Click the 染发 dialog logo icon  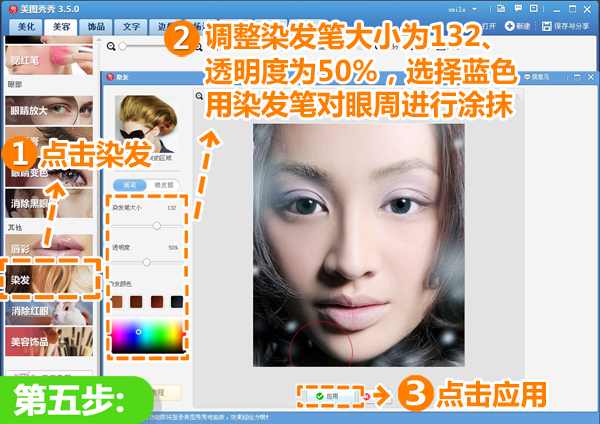110,77
